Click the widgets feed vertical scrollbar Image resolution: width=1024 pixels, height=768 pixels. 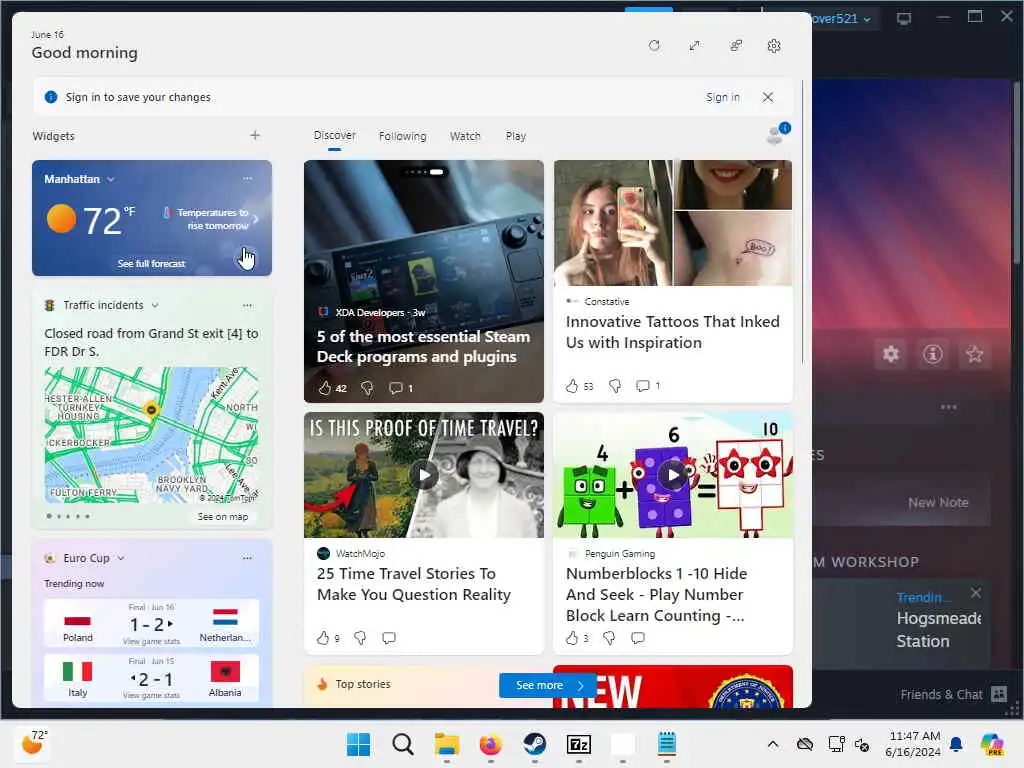coord(802,222)
